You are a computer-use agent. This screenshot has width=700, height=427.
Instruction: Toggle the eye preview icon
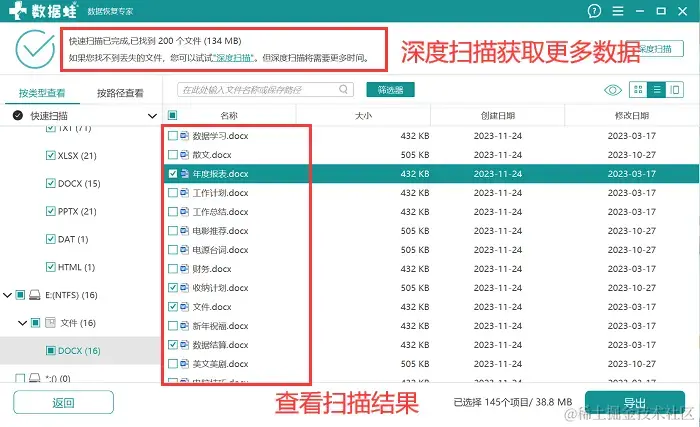click(x=612, y=90)
